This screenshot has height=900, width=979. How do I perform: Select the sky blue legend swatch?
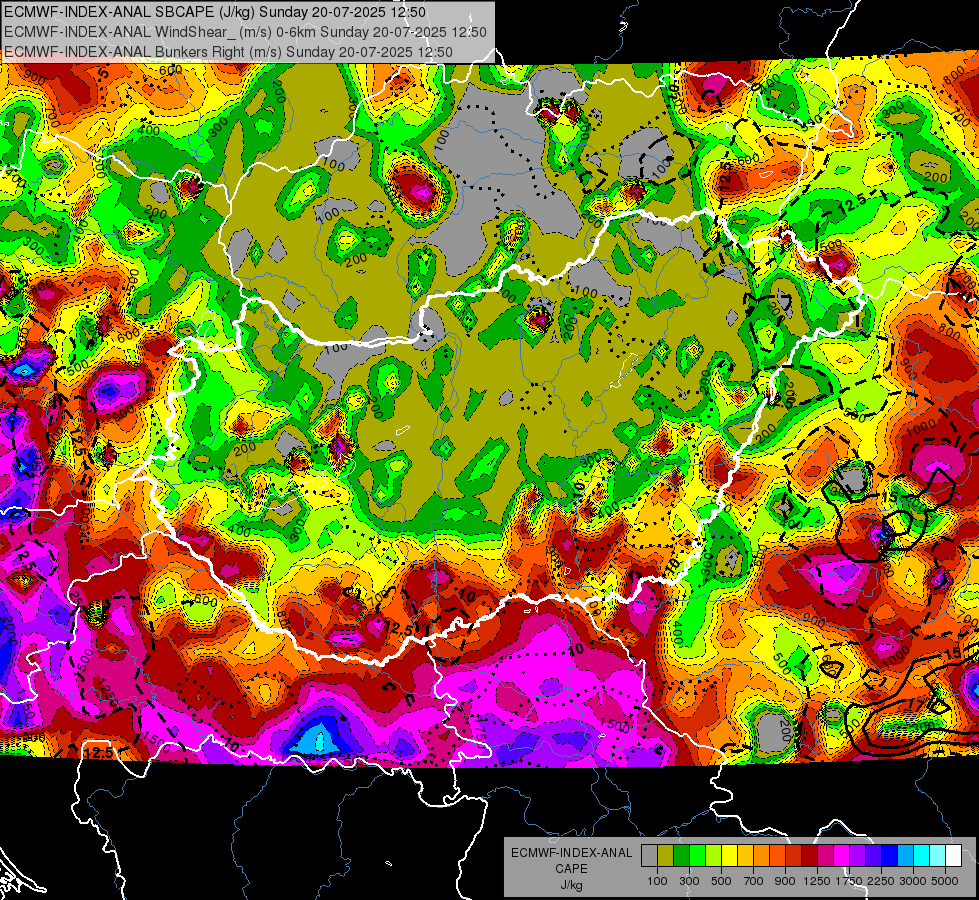(905, 855)
